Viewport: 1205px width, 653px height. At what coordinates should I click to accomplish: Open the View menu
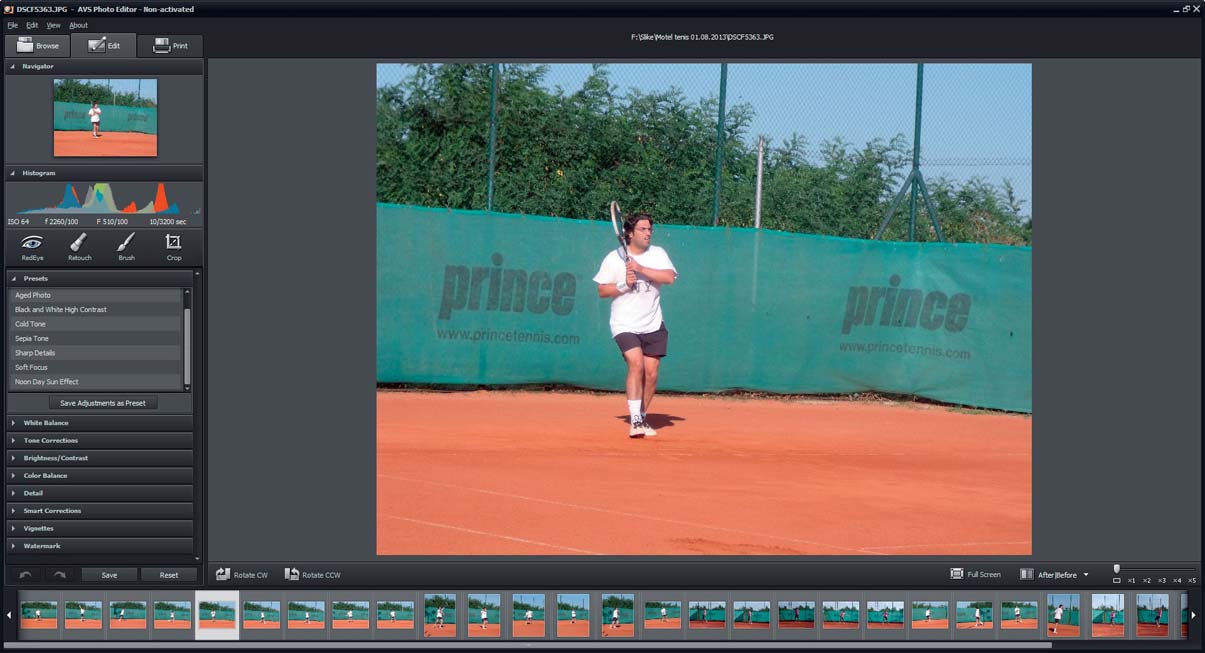click(53, 25)
